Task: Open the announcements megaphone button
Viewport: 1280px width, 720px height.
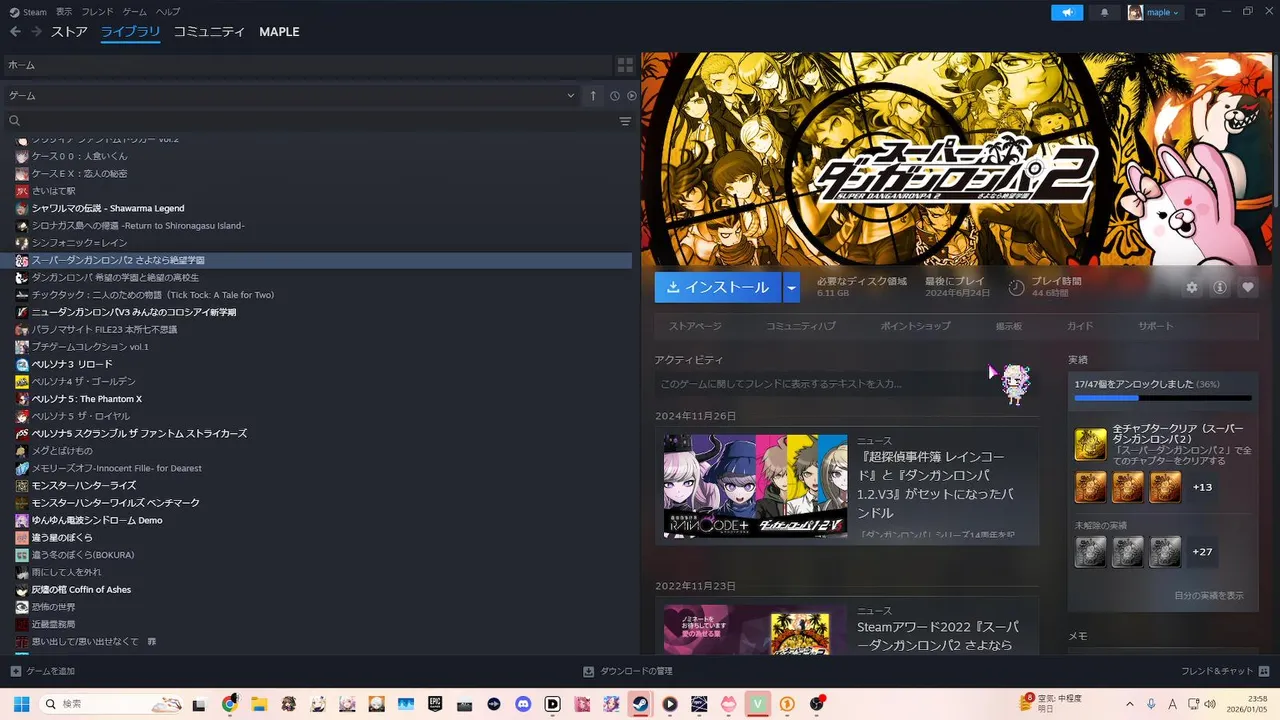Action: pos(1067,12)
